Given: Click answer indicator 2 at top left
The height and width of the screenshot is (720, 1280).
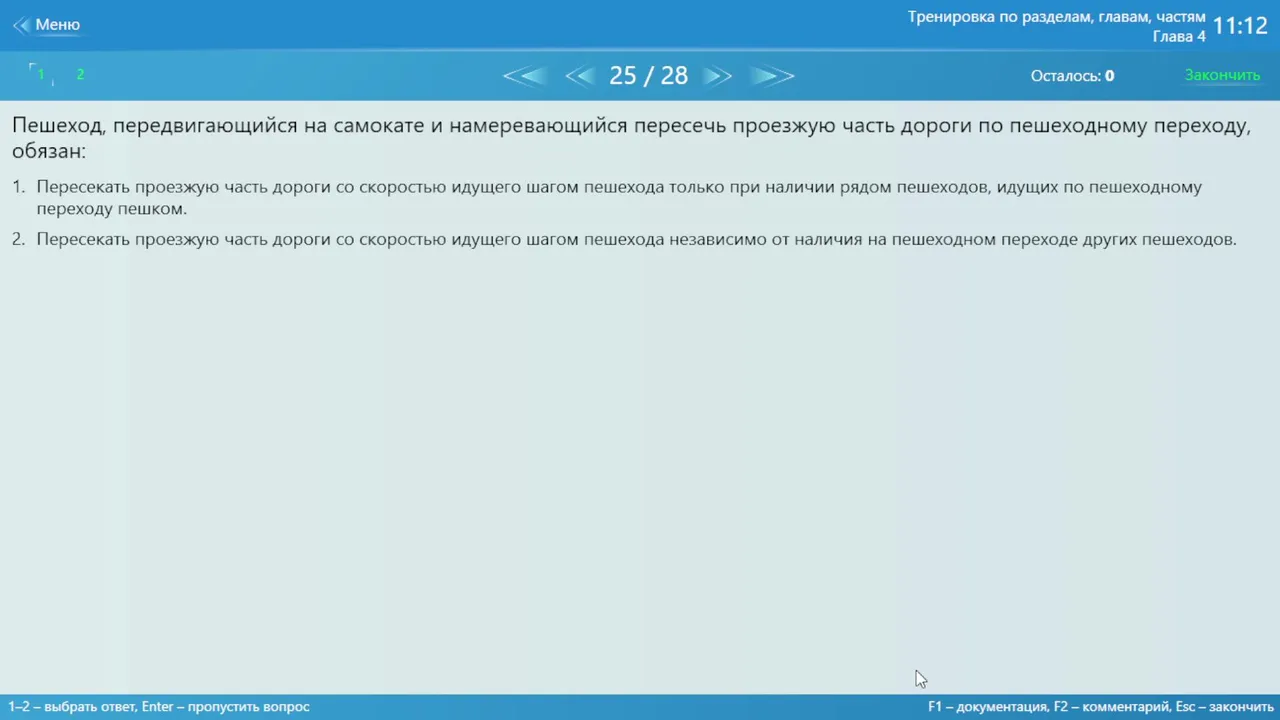Looking at the screenshot, I should [80, 74].
